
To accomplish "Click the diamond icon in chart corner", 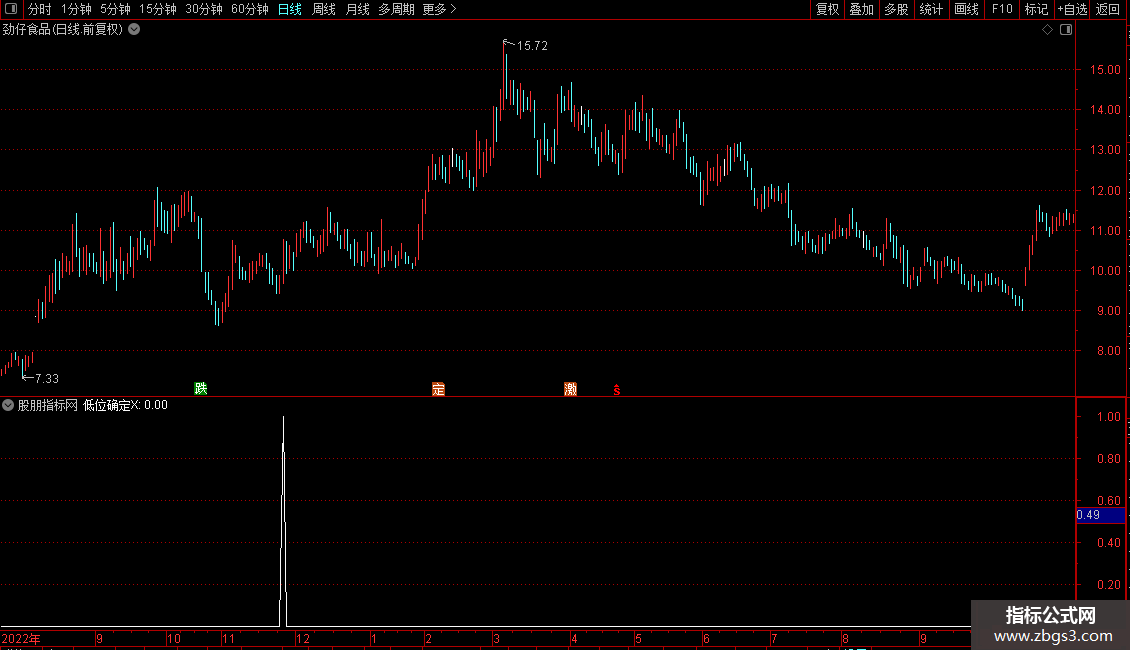I will pyautogui.click(x=1048, y=29).
